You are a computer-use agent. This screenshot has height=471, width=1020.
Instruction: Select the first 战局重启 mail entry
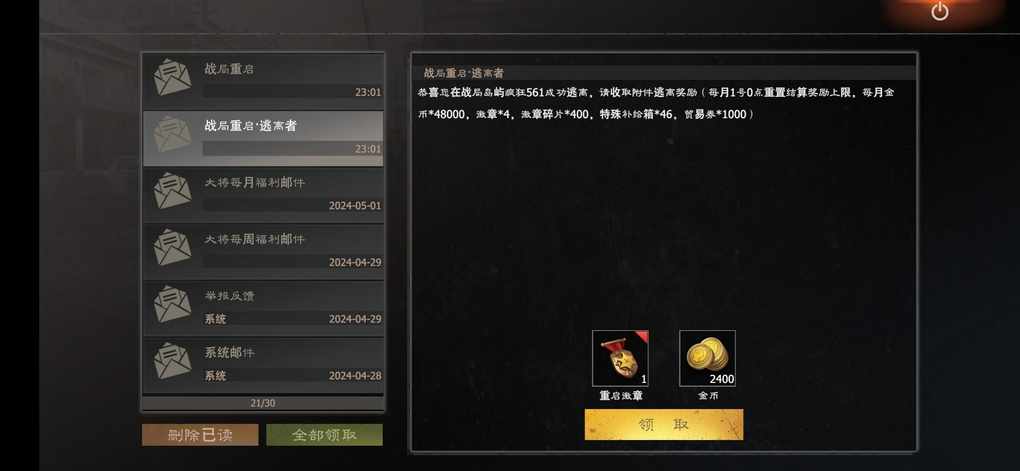point(263,81)
